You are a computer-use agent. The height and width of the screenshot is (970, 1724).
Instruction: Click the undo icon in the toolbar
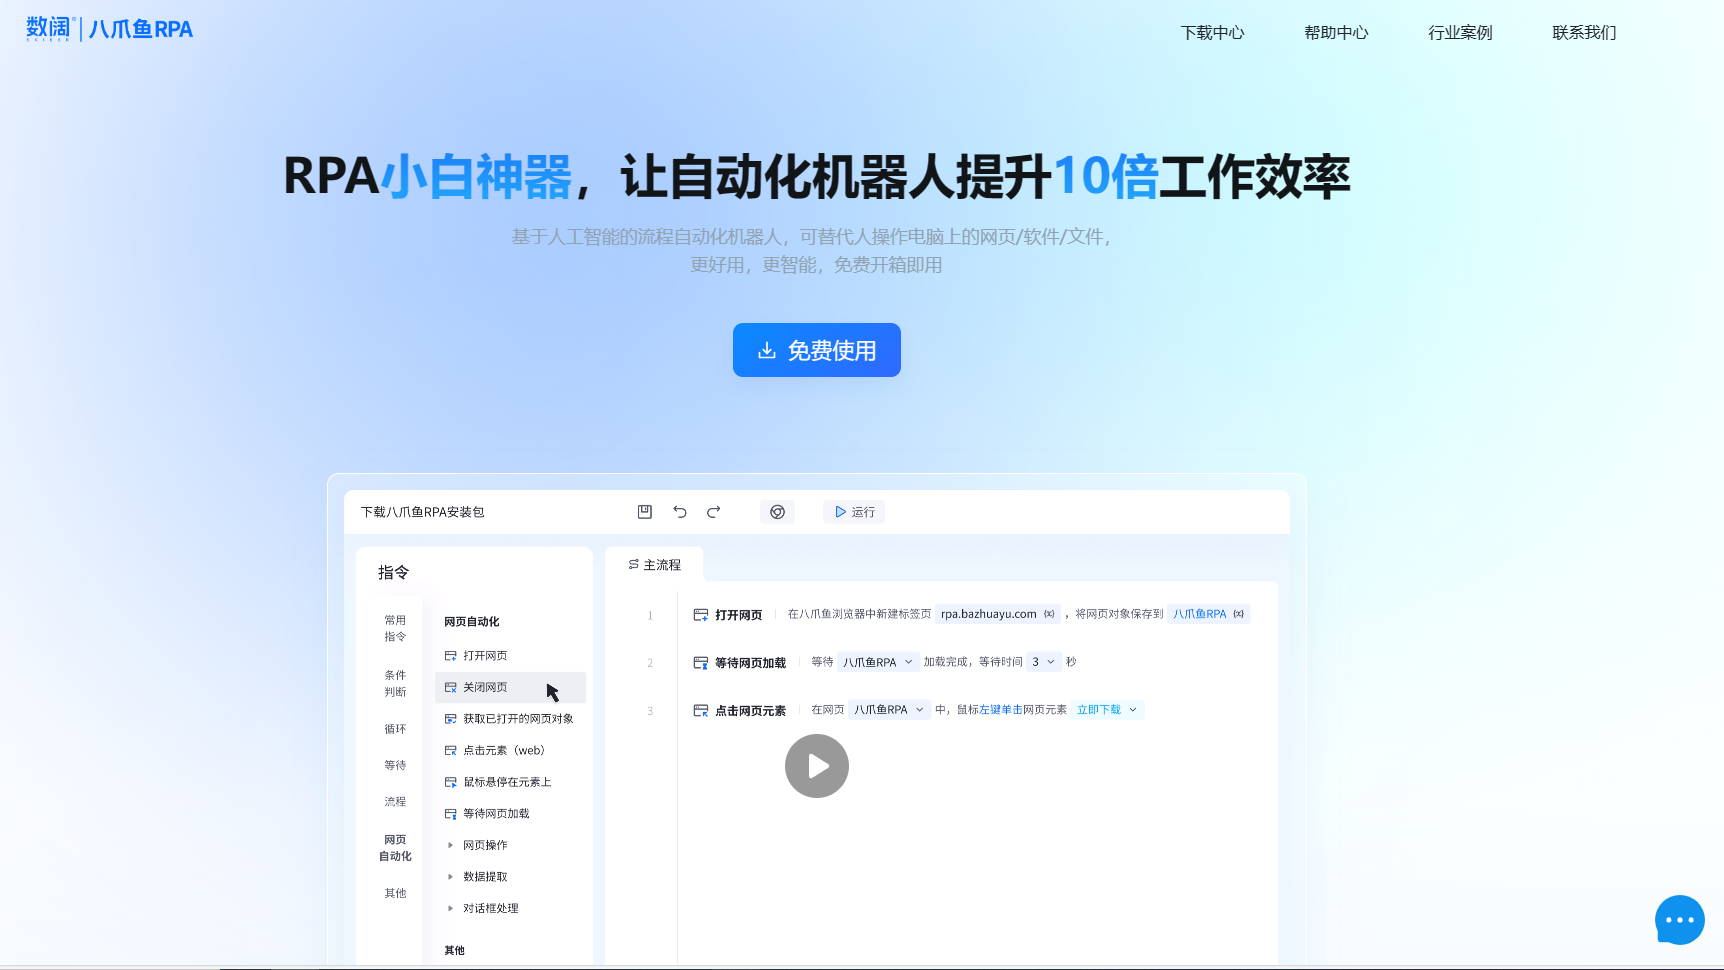pos(680,511)
